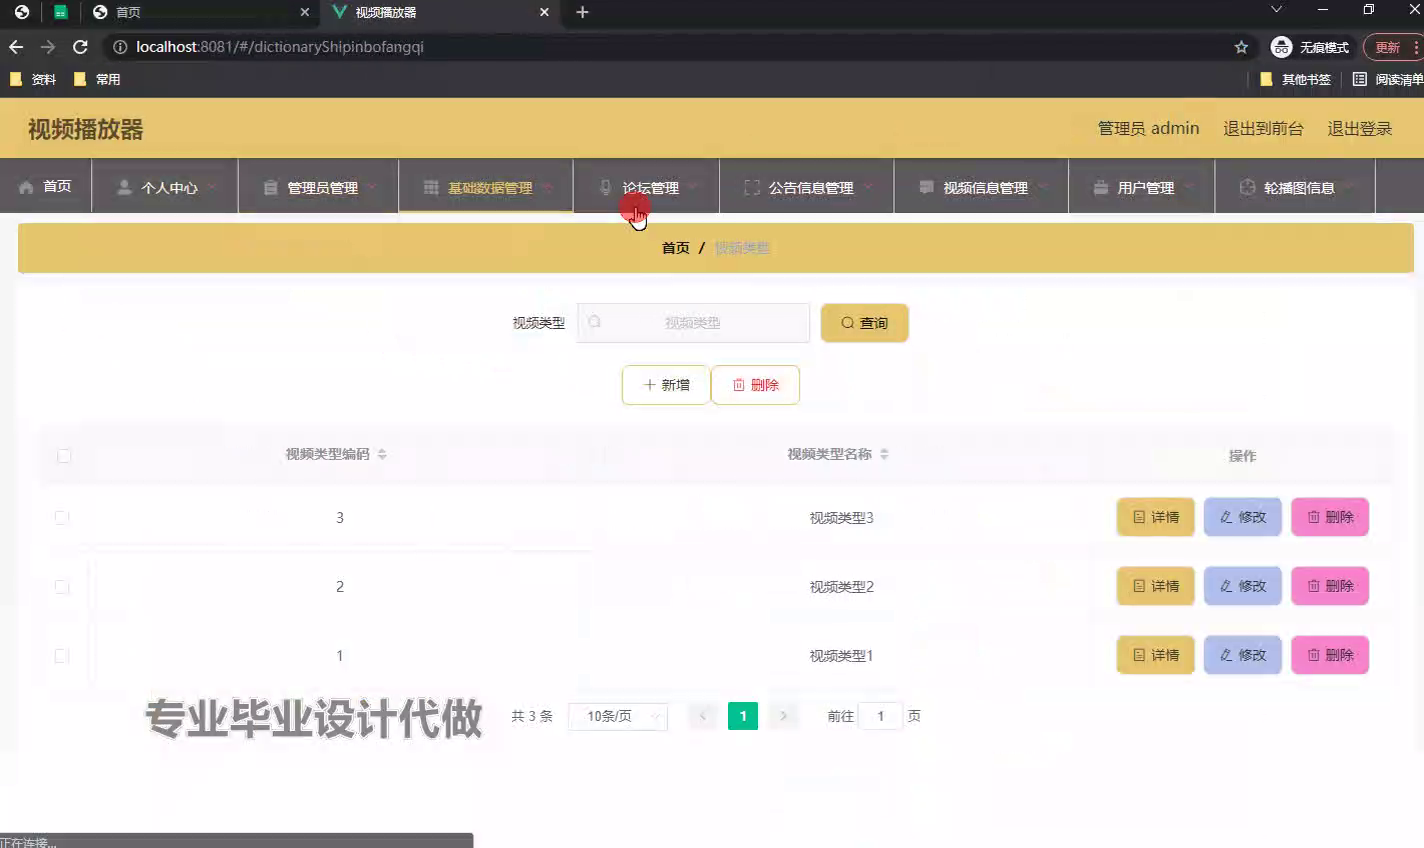Click 修改 for 视频类型1
Viewport: 1424px width, 848px height.
1242,655
